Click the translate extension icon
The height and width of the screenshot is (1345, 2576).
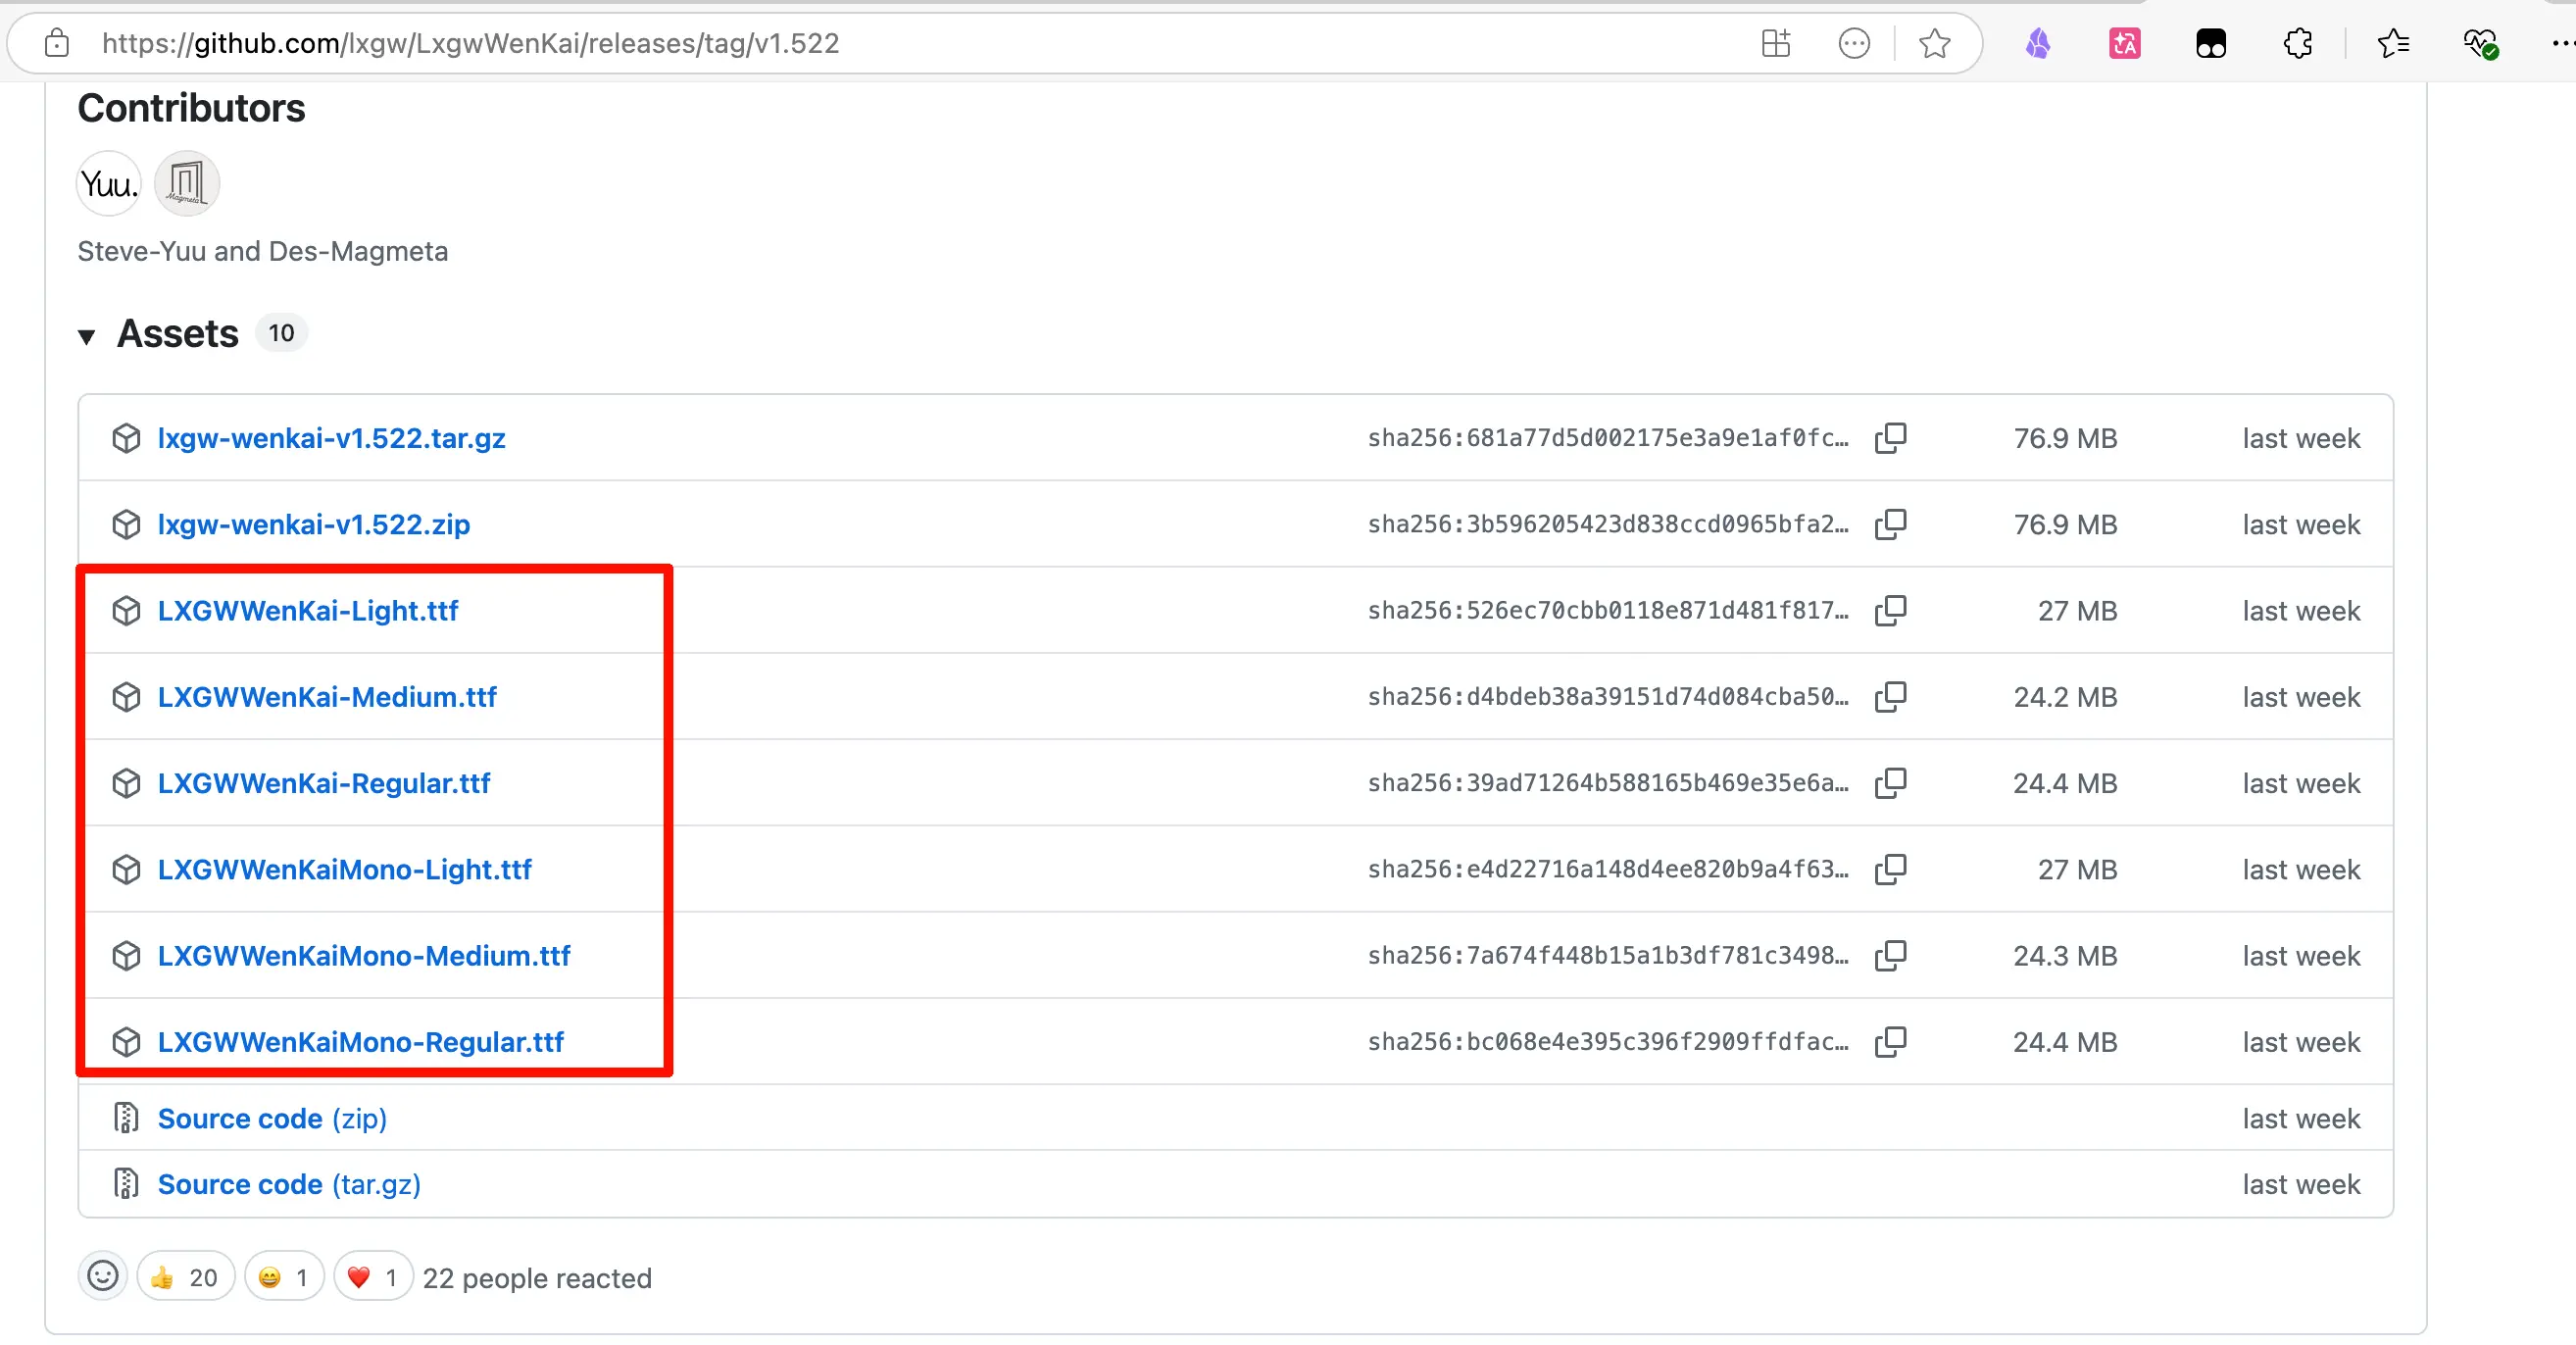click(x=2124, y=44)
